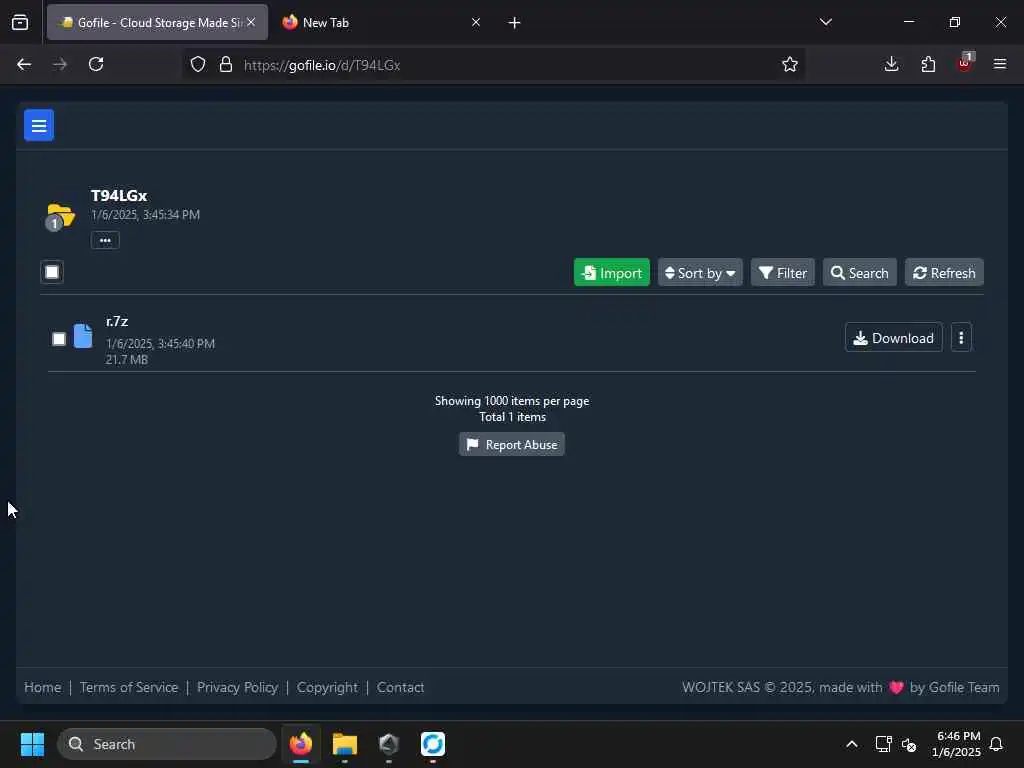
Task: Open the Windows Start menu
Action: [x=32, y=744]
